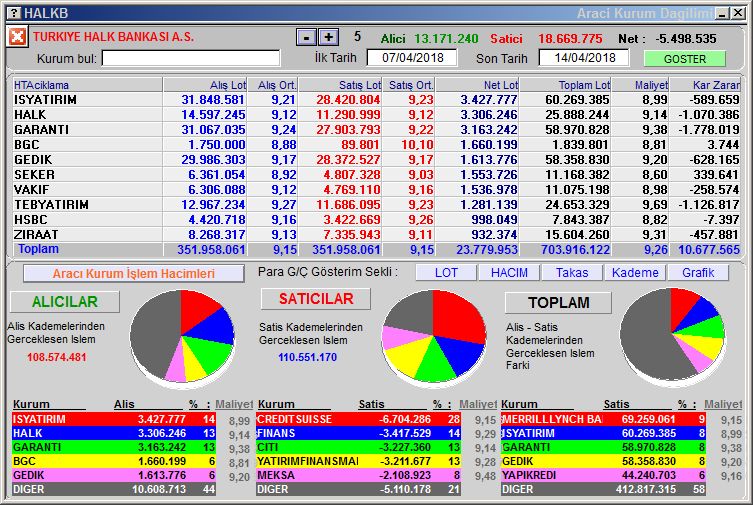The width and height of the screenshot is (753, 505).
Task: Click the TOPLAM button
Action: click(x=558, y=302)
